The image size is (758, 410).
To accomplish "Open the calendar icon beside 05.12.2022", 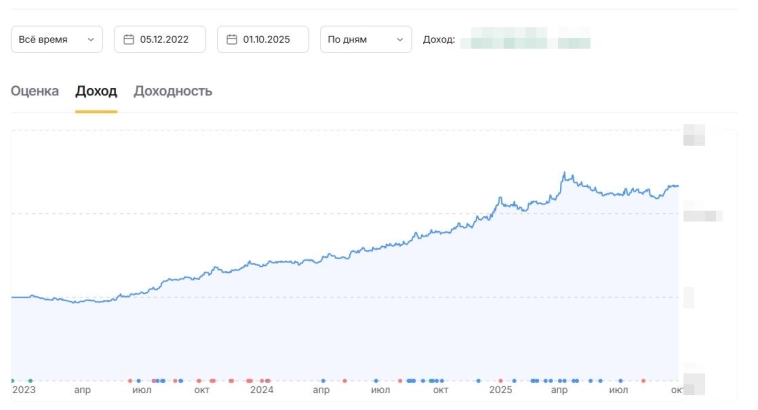I will click(129, 40).
